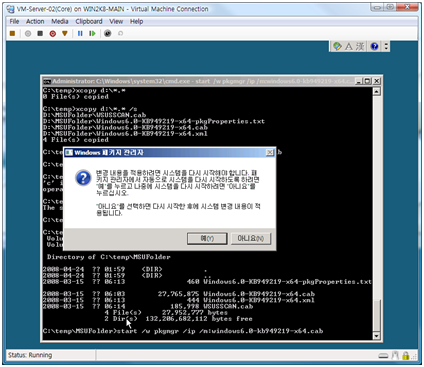Viewport: 424px width, 367px height.
Task: Click the 아니요(N) button in the dialog
Action: [x=251, y=238]
